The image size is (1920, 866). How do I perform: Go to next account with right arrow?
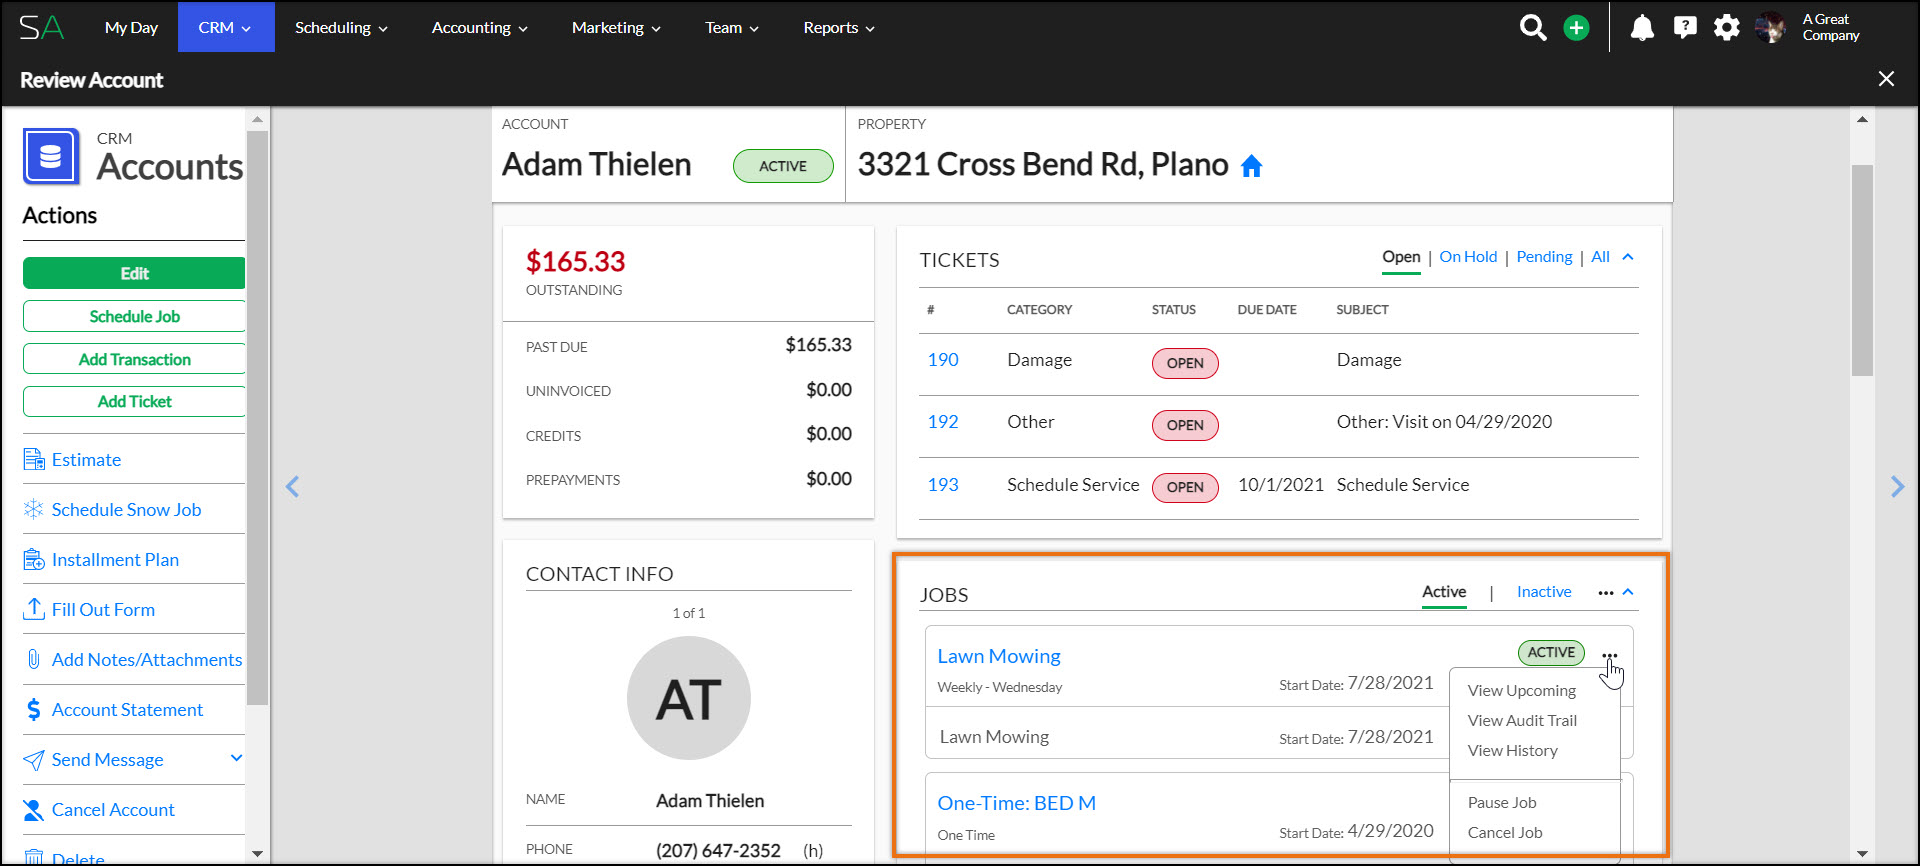[x=1897, y=486]
